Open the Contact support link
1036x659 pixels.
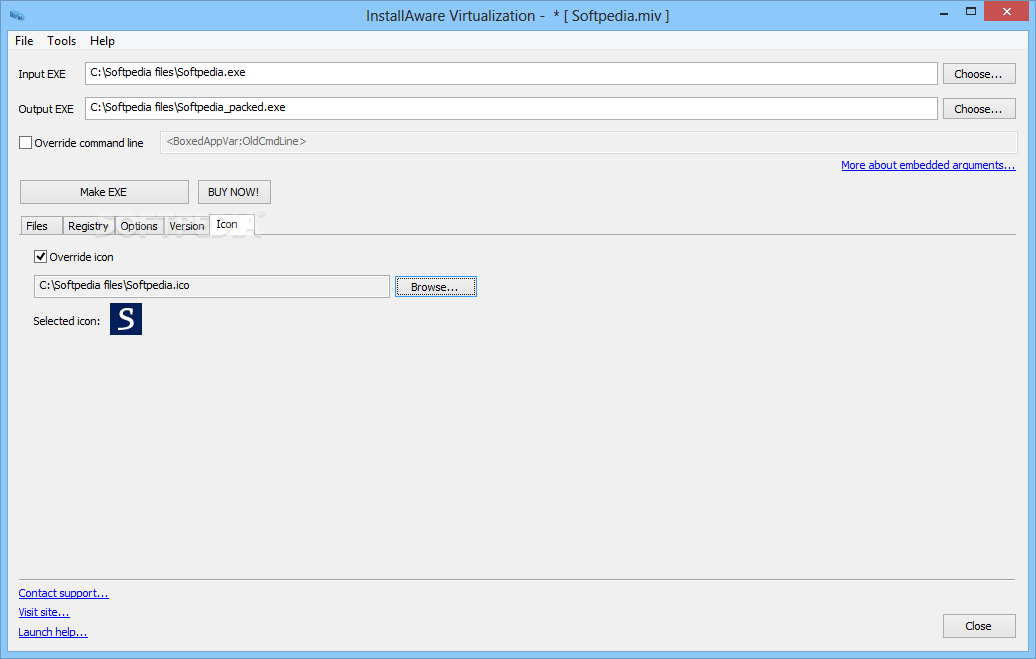pos(63,593)
